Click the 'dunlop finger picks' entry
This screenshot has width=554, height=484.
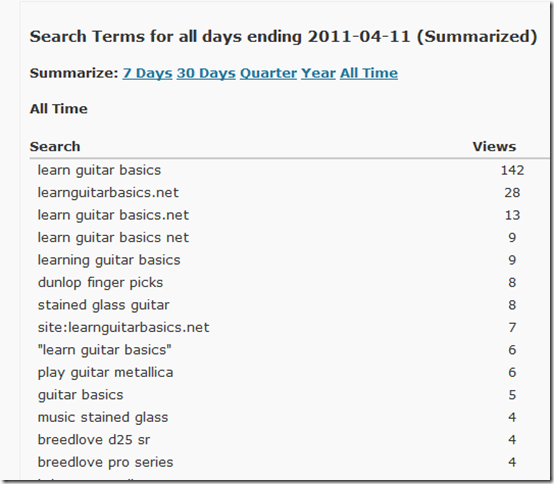tap(100, 283)
